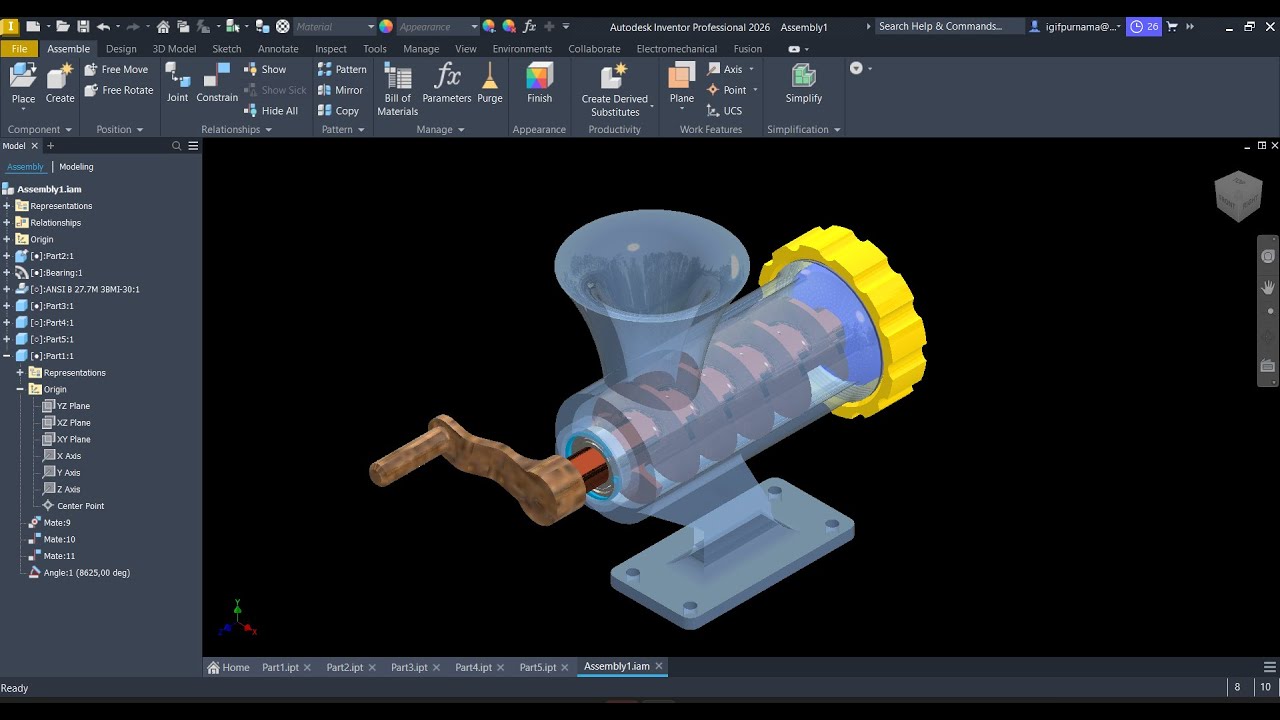The height and width of the screenshot is (720, 1280).
Task: Expand the Bearing:1 tree node
Action: pyautogui.click(x=7, y=273)
